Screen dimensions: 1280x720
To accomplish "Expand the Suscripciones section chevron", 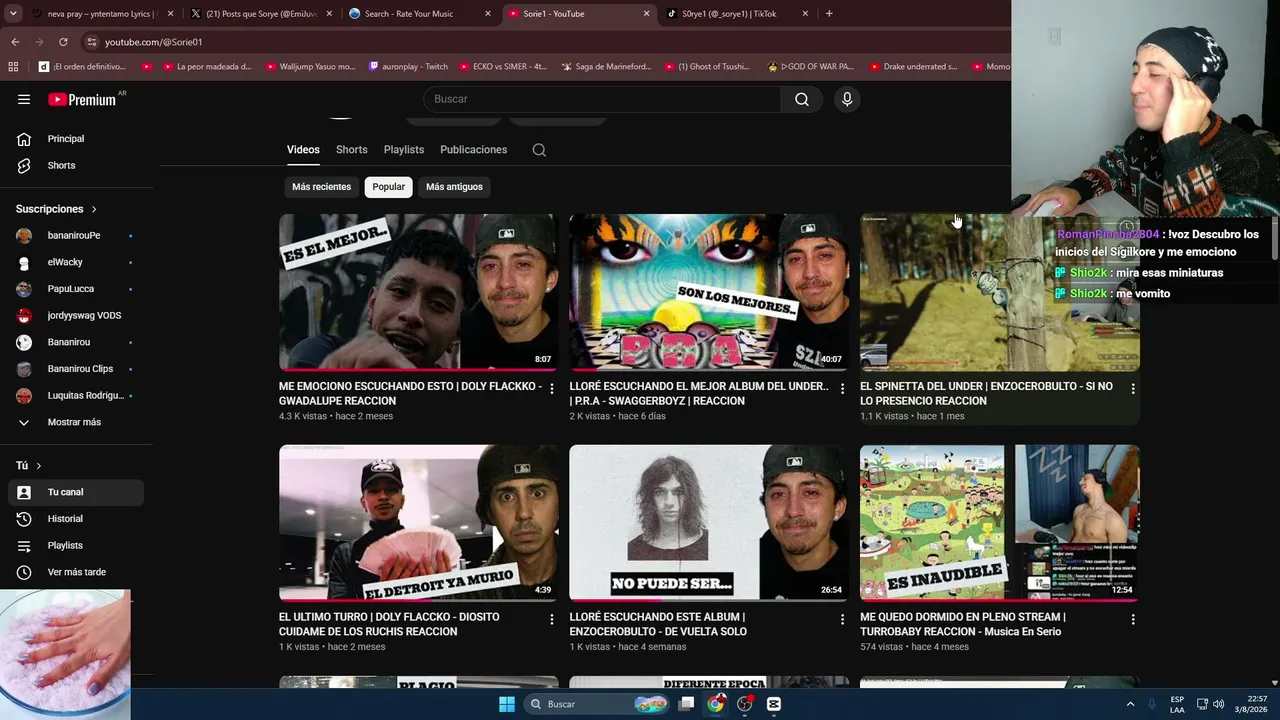I will (94, 209).
